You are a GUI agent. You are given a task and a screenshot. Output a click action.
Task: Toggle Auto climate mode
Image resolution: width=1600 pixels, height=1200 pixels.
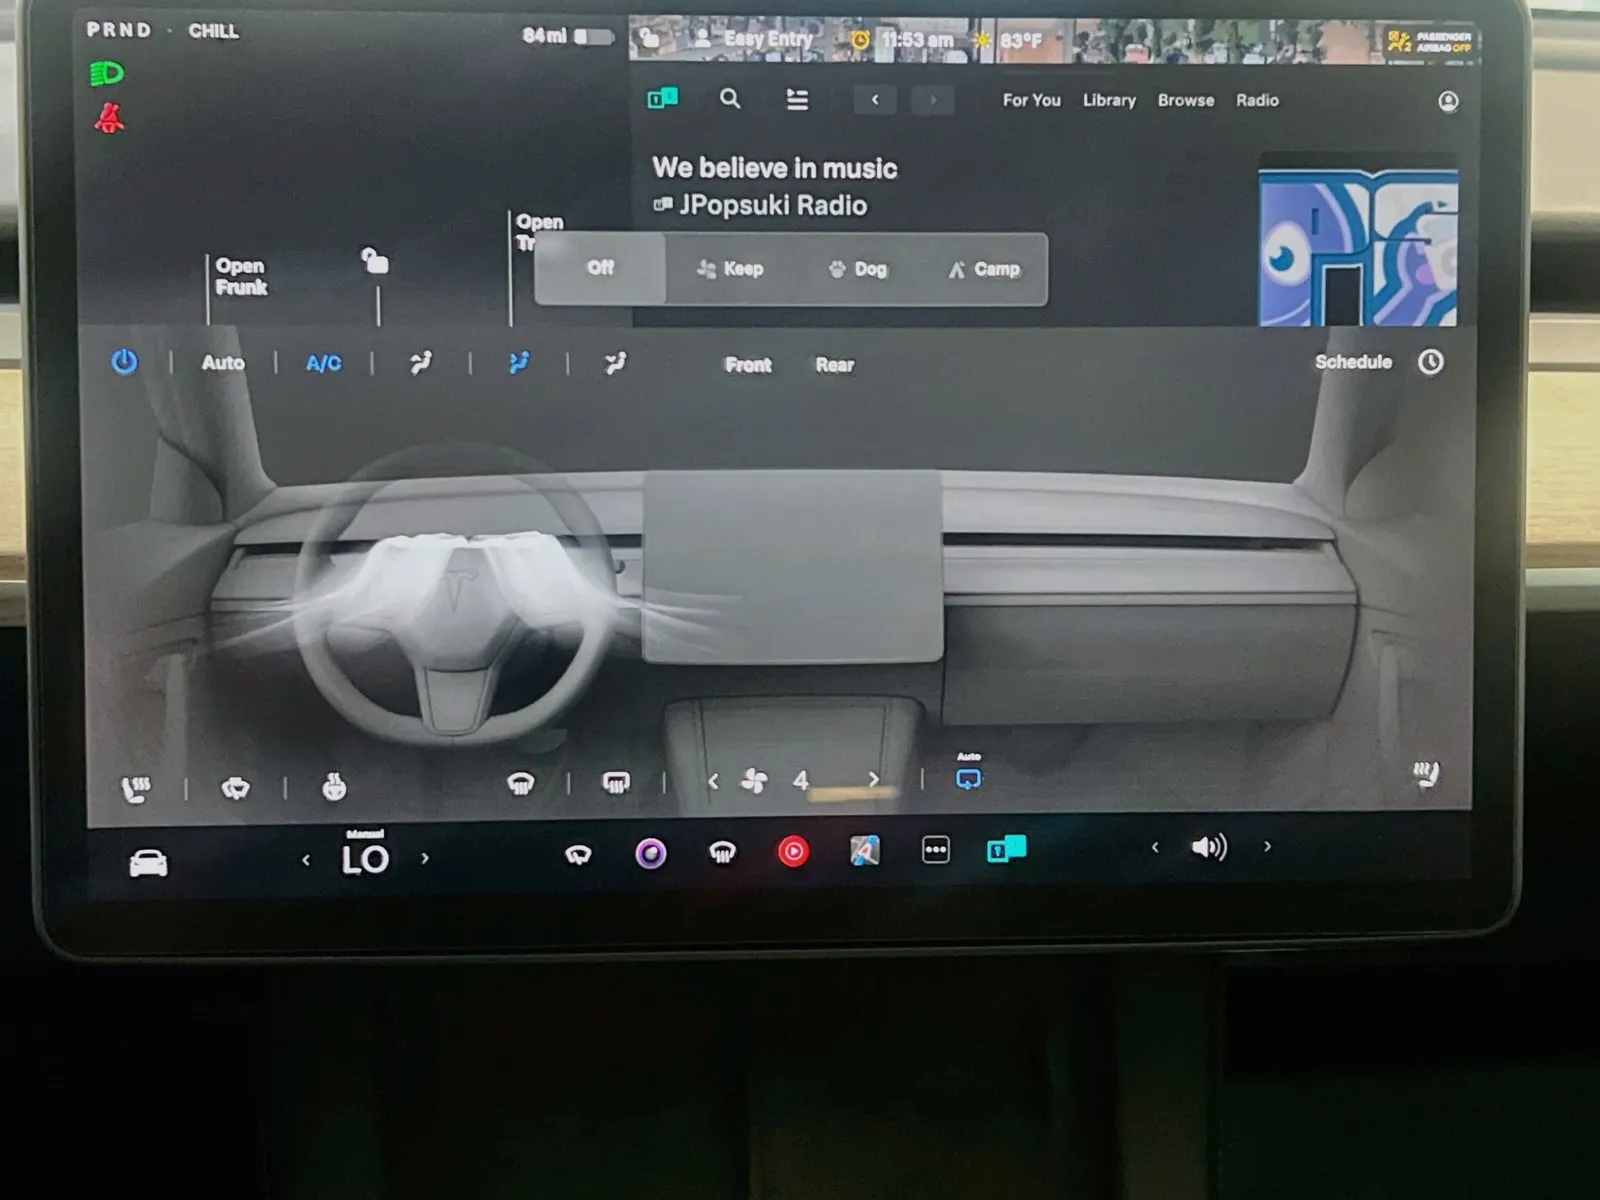(x=223, y=363)
